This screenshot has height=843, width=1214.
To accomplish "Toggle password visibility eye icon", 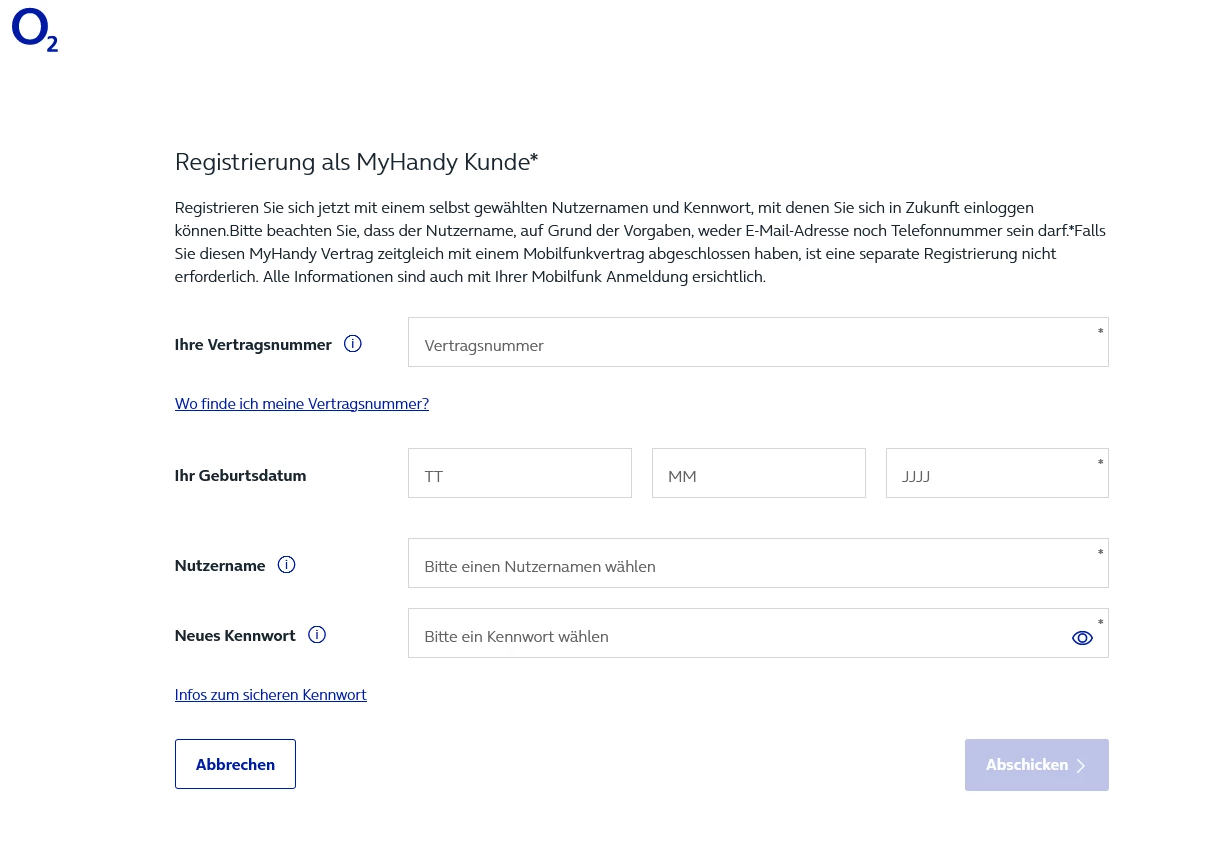I will coord(1081,637).
